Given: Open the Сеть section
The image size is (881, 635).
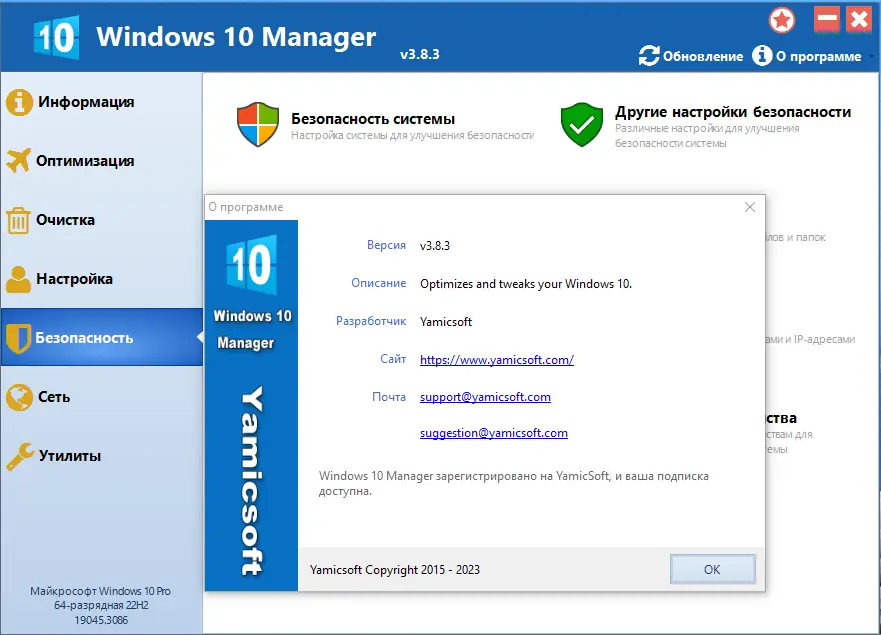Looking at the screenshot, I should click(x=101, y=397).
